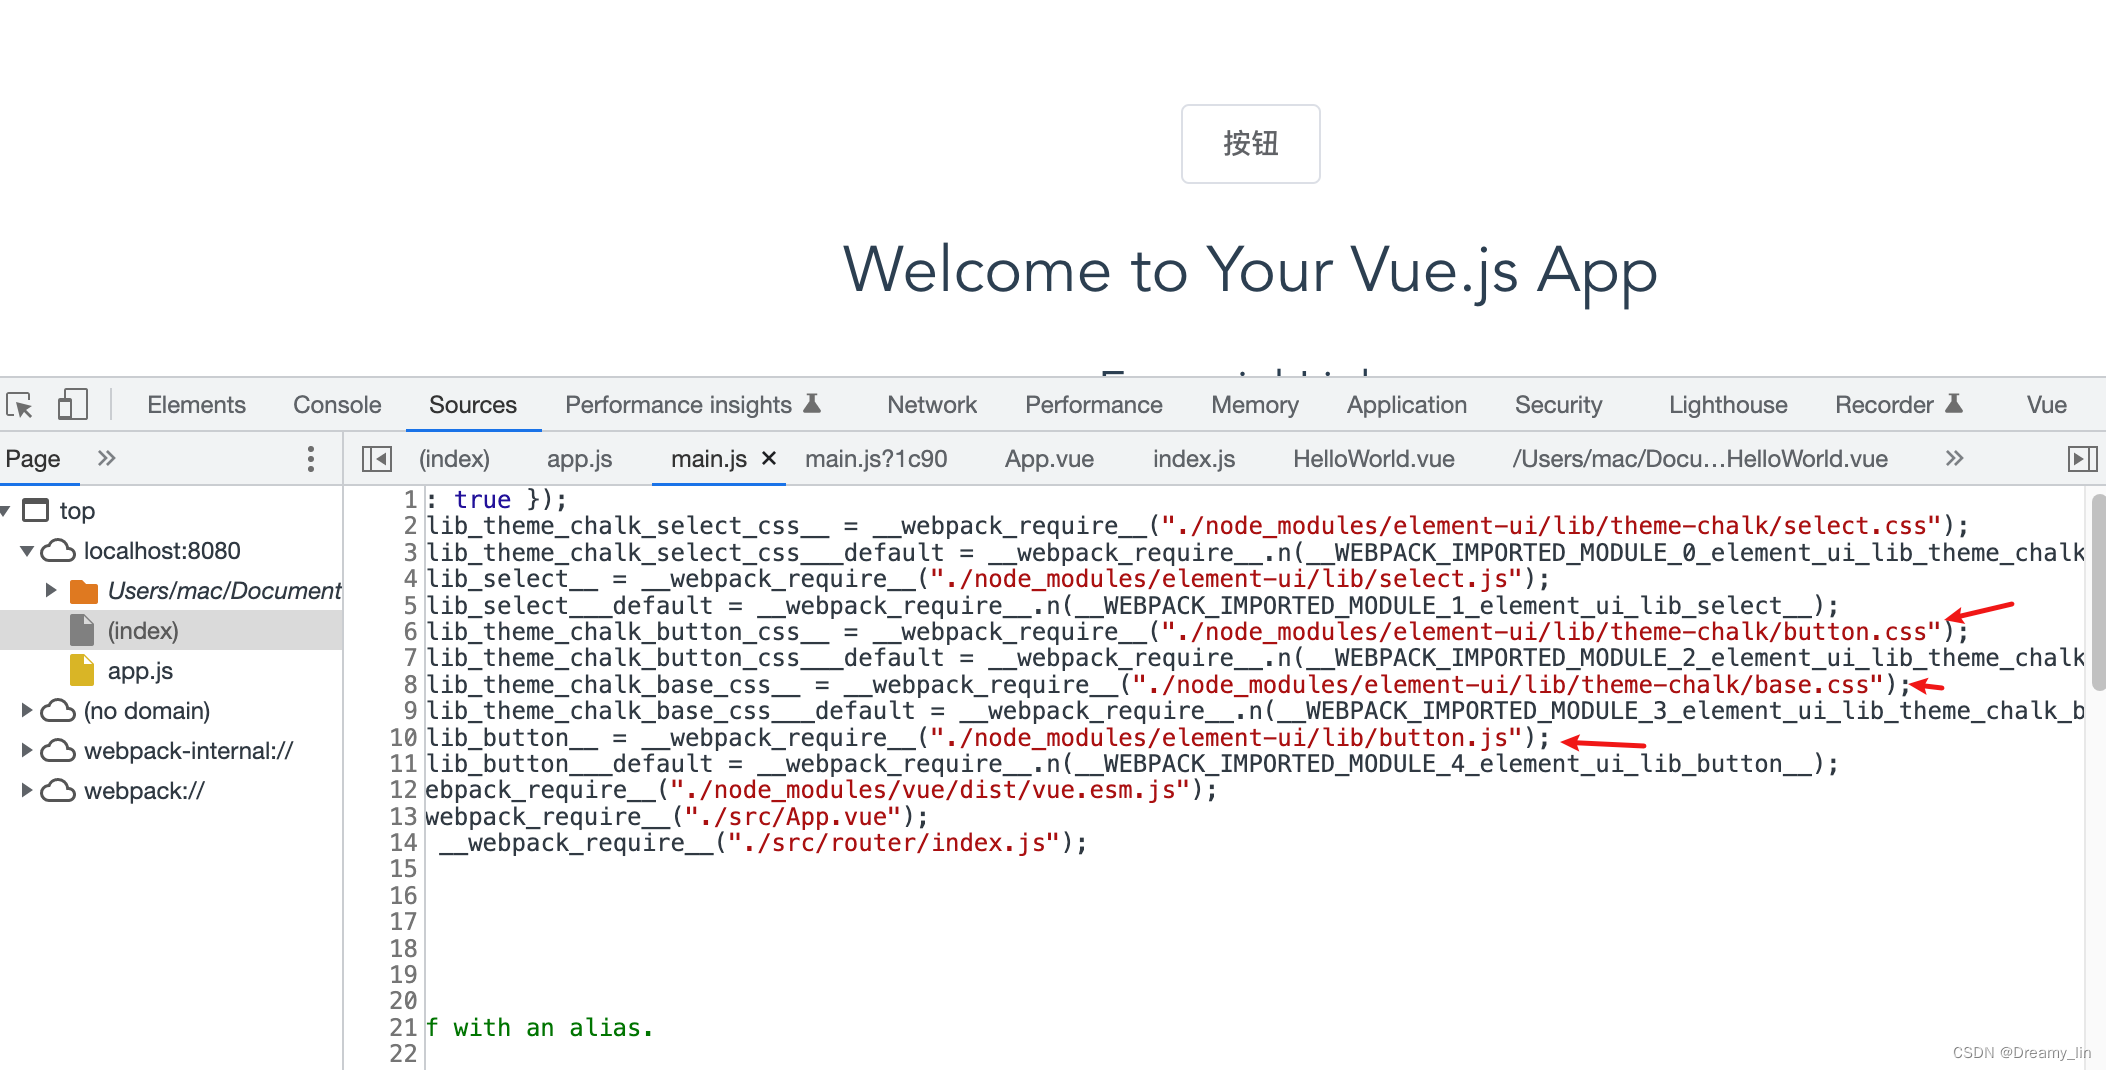Open the Performance tab
Image resolution: width=2106 pixels, height=1070 pixels.
pos(1094,405)
